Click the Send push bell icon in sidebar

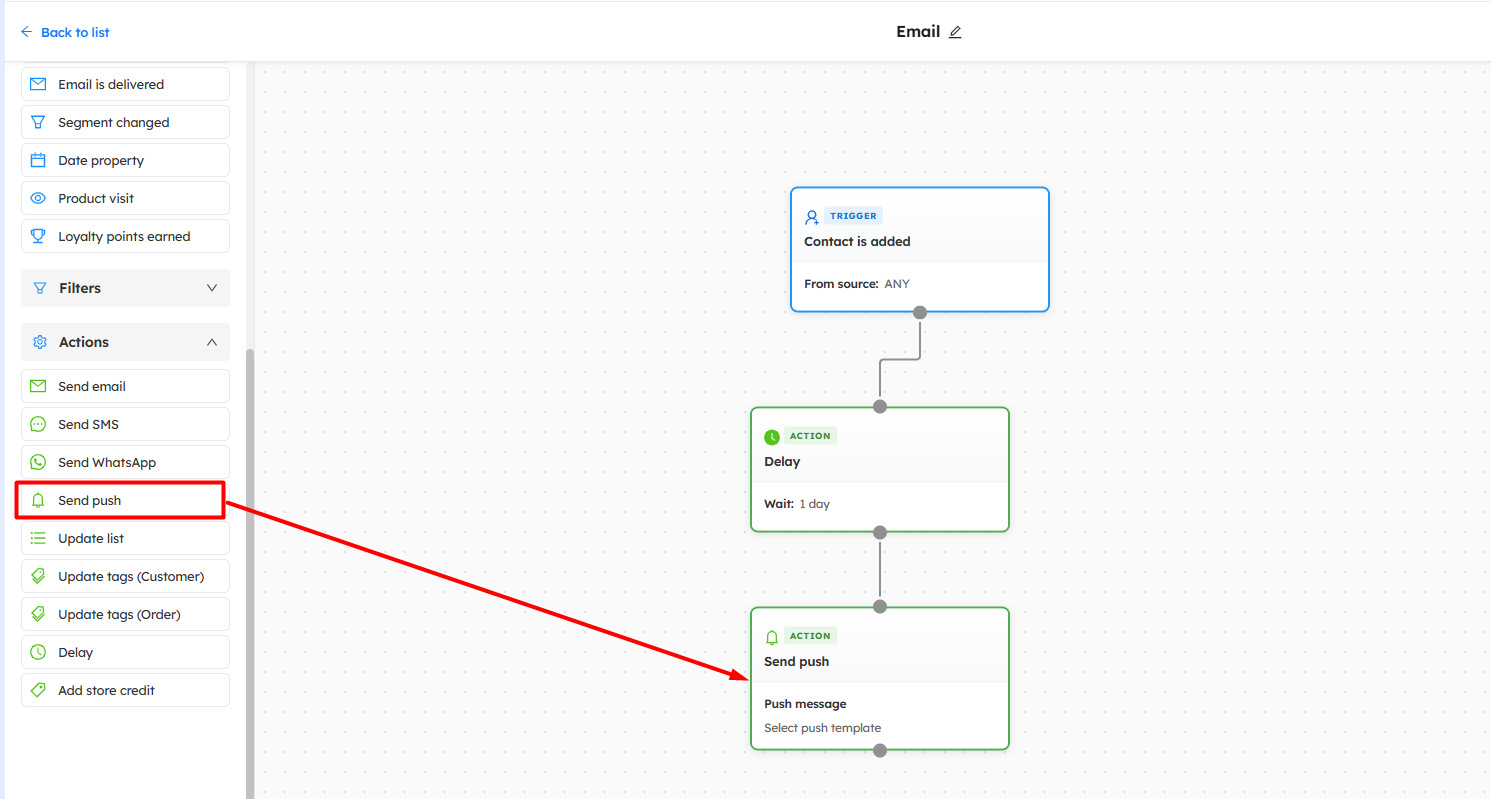pos(38,500)
